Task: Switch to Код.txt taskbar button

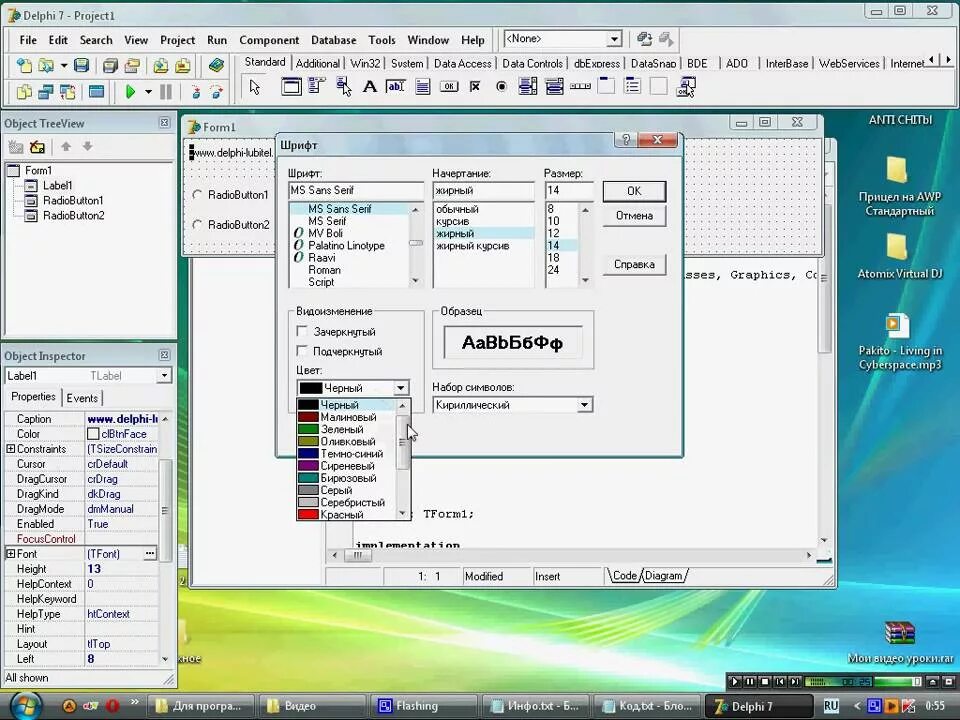Action: point(647,706)
